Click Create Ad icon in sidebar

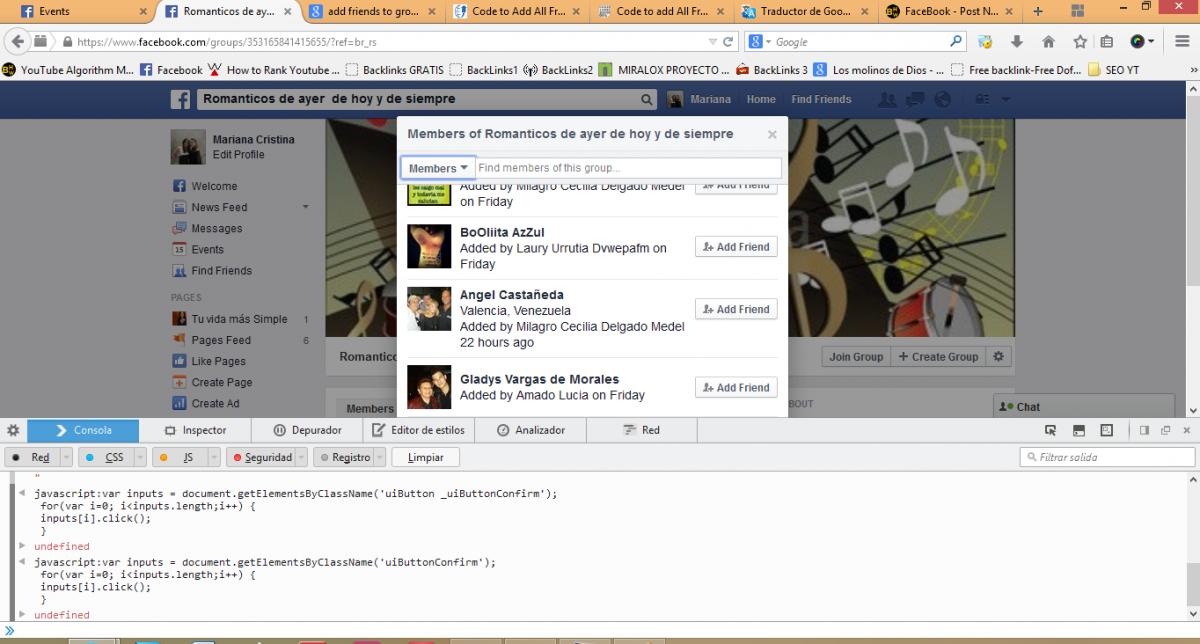(x=180, y=404)
